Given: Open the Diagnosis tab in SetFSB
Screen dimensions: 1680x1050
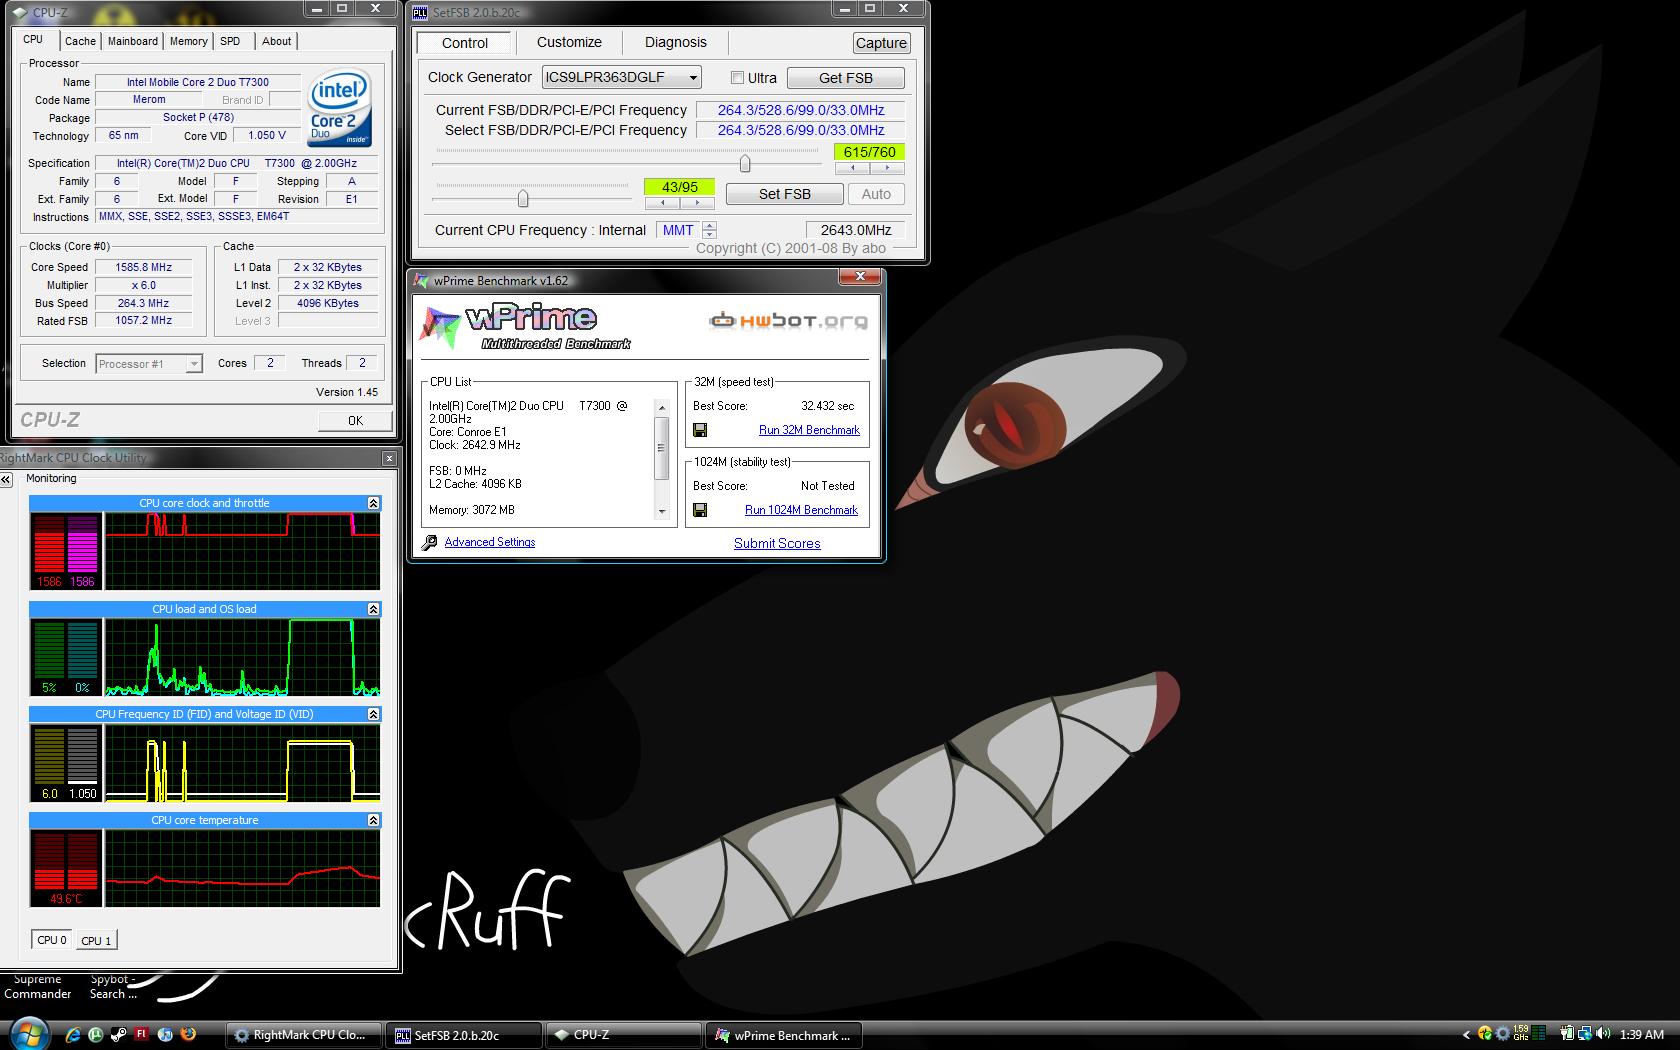Looking at the screenshot, I should (675, 42).
